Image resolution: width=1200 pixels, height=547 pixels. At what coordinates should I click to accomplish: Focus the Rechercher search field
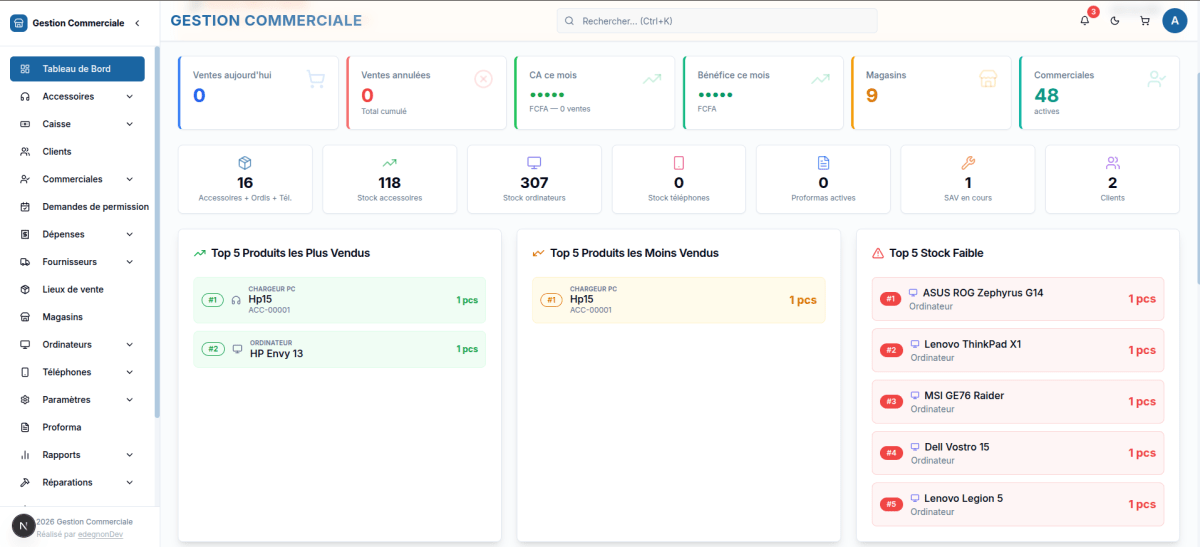coord(717,21)
